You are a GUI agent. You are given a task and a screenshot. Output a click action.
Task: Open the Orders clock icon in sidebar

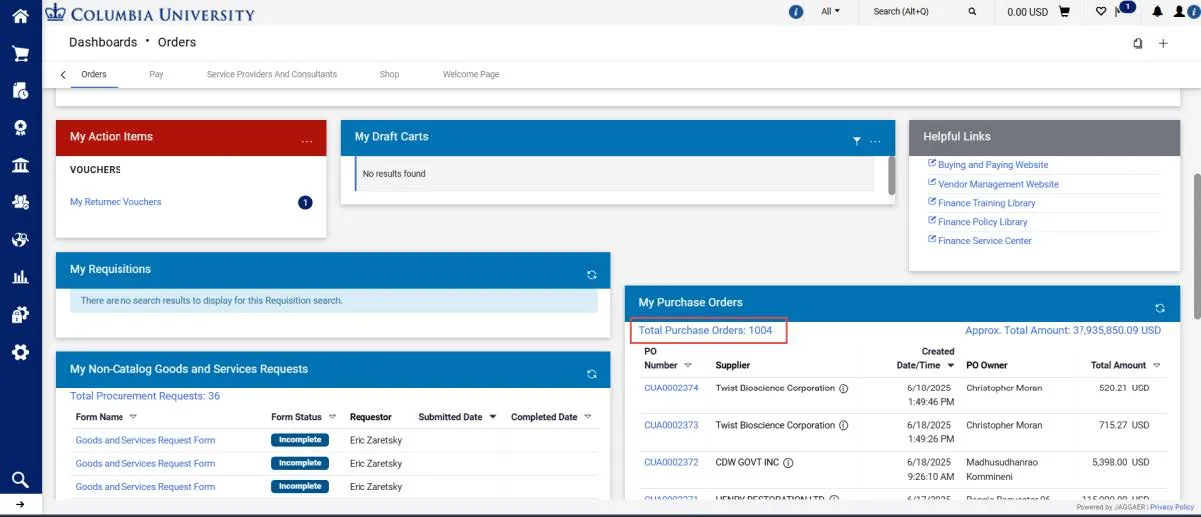point(20,91)
